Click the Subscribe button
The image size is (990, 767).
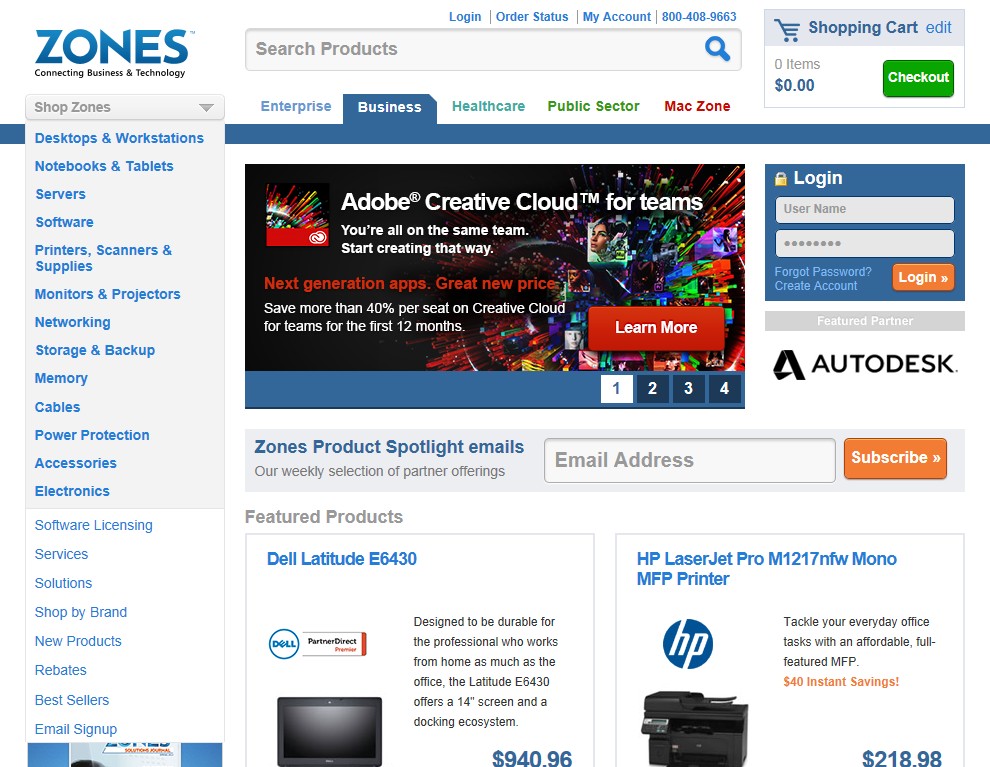point(895,458)
